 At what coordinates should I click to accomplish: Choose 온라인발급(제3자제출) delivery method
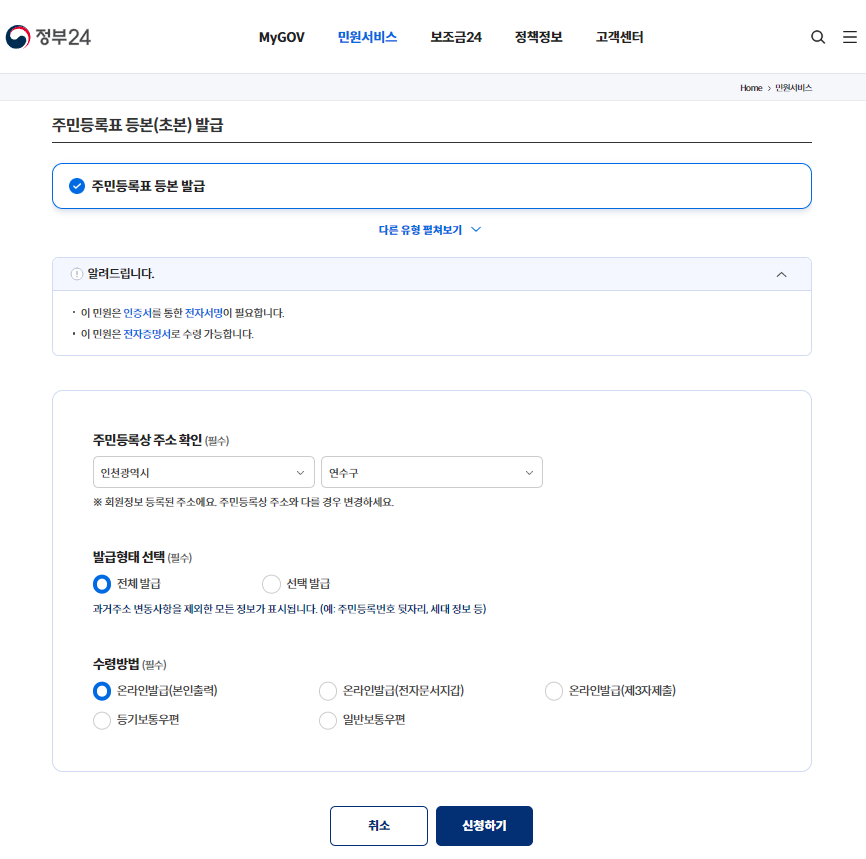(554, 691)
